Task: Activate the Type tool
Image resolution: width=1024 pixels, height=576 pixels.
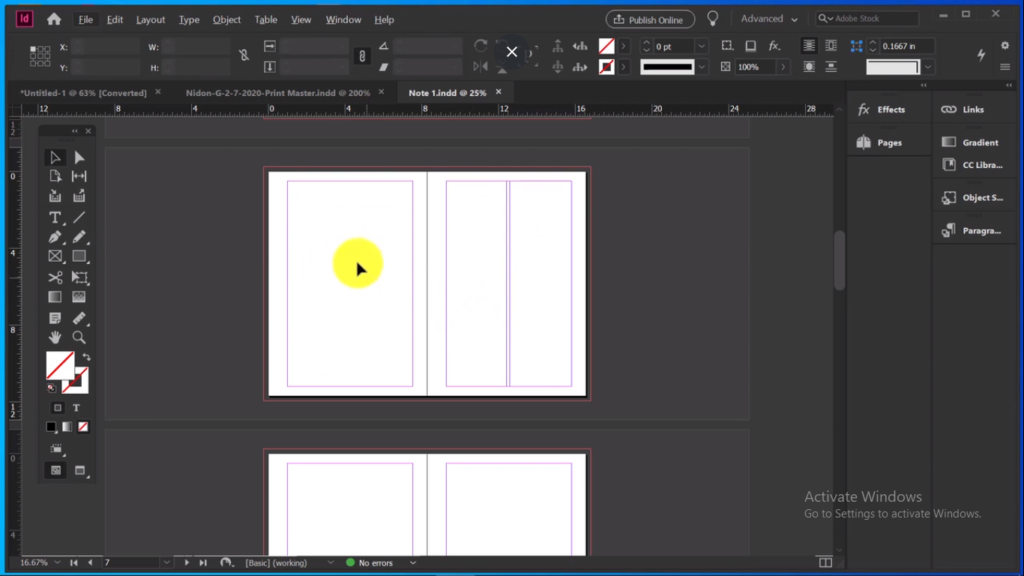Action: (55, 217)
